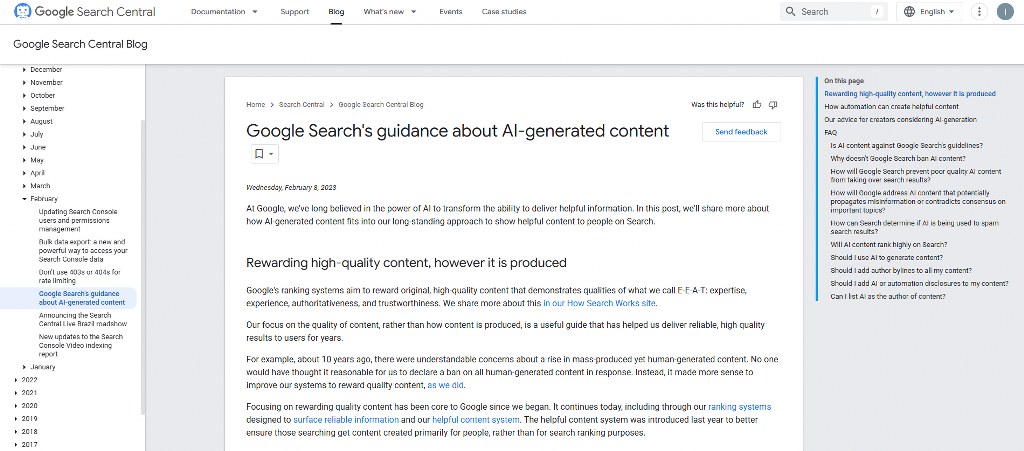Image resolution: width=1024 pixels, height=451 pixels.
Task: Focus the Search input field
Action: coord(833,12)
